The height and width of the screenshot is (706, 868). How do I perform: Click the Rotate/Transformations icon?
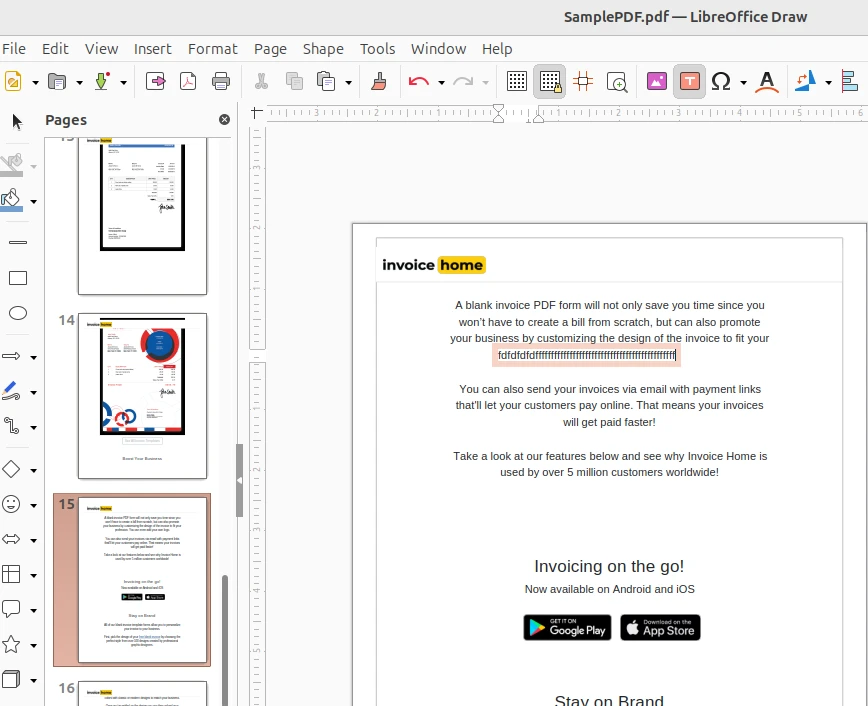(806, 81)
